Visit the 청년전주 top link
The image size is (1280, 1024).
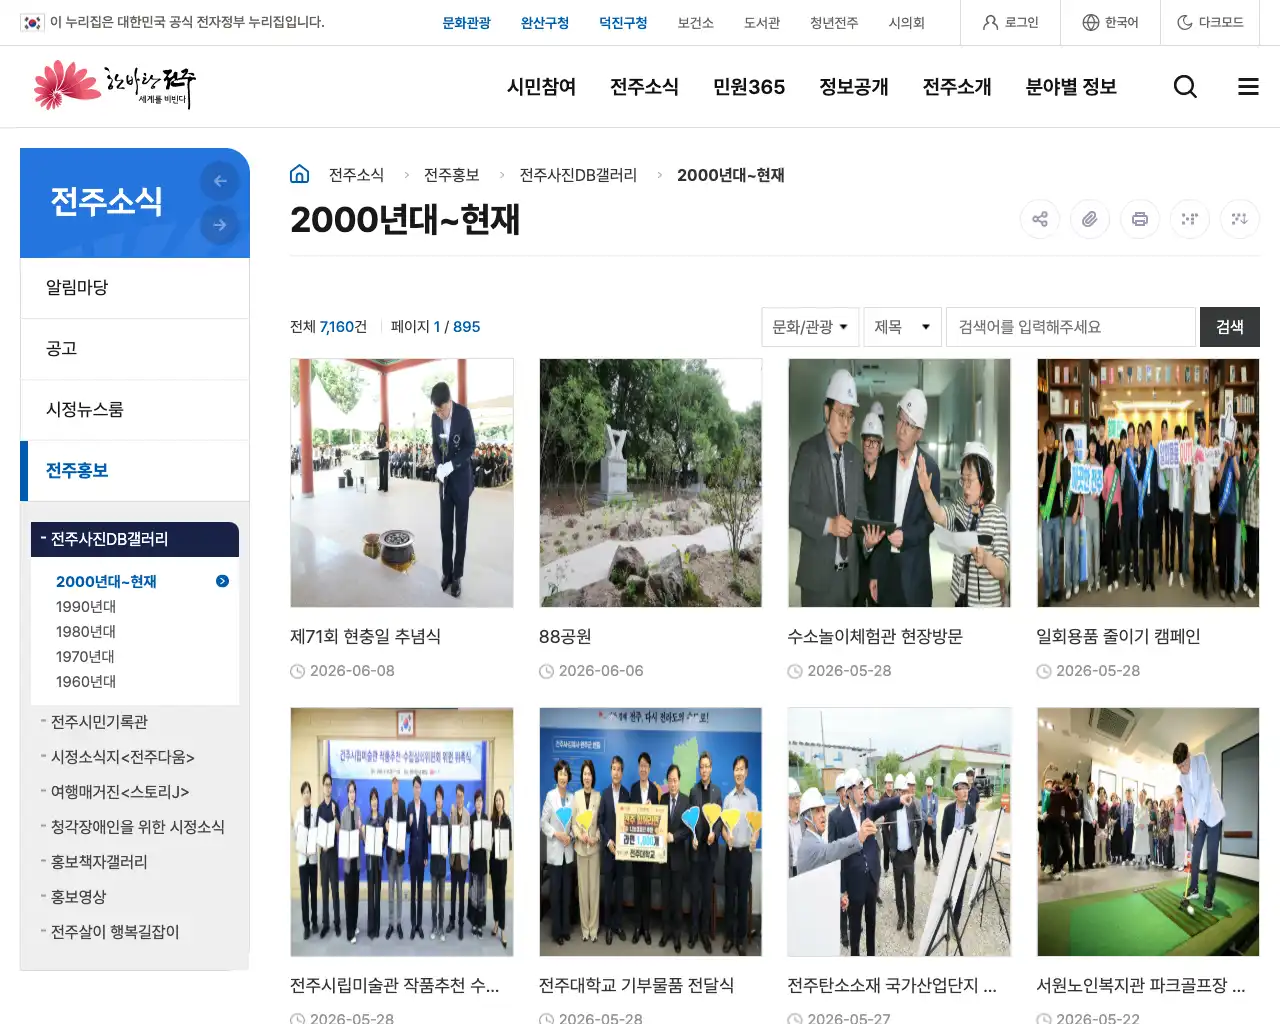point(834,23)
